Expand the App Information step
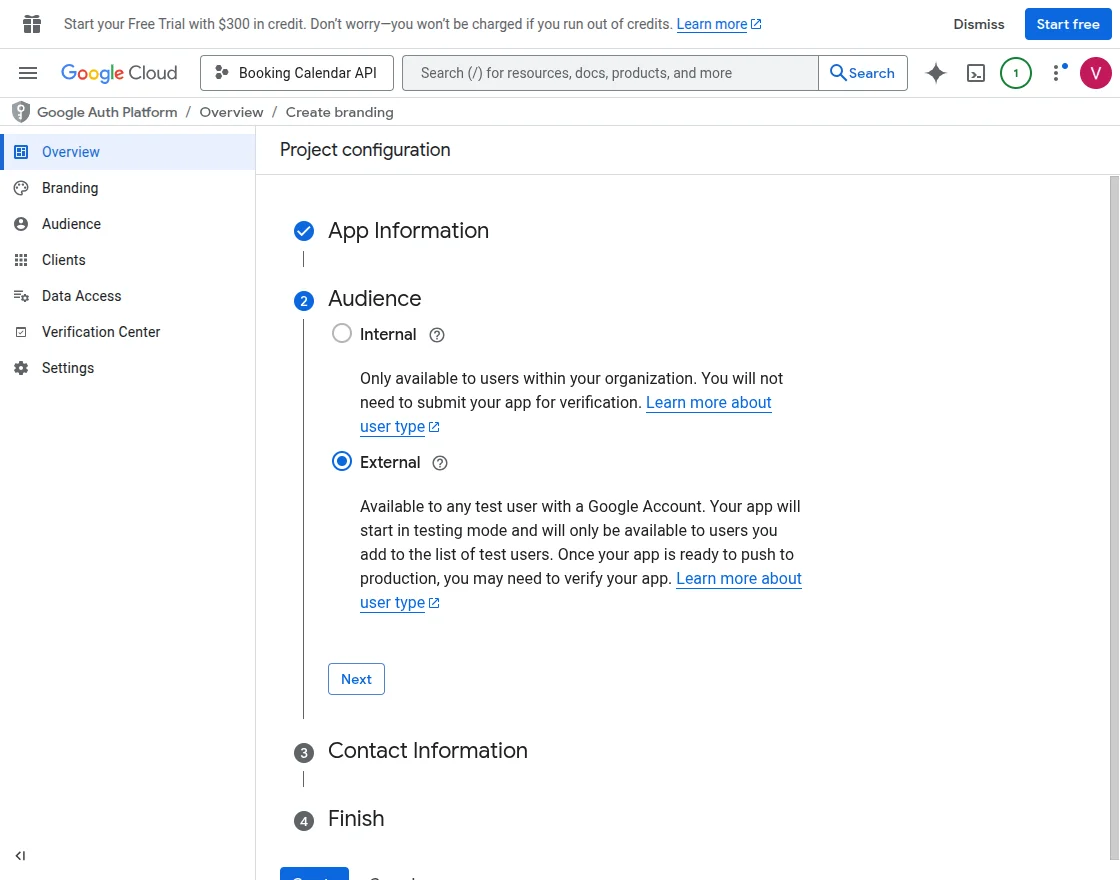The width and height of the screenshot is (1120, 880). [x=408, y=231]
